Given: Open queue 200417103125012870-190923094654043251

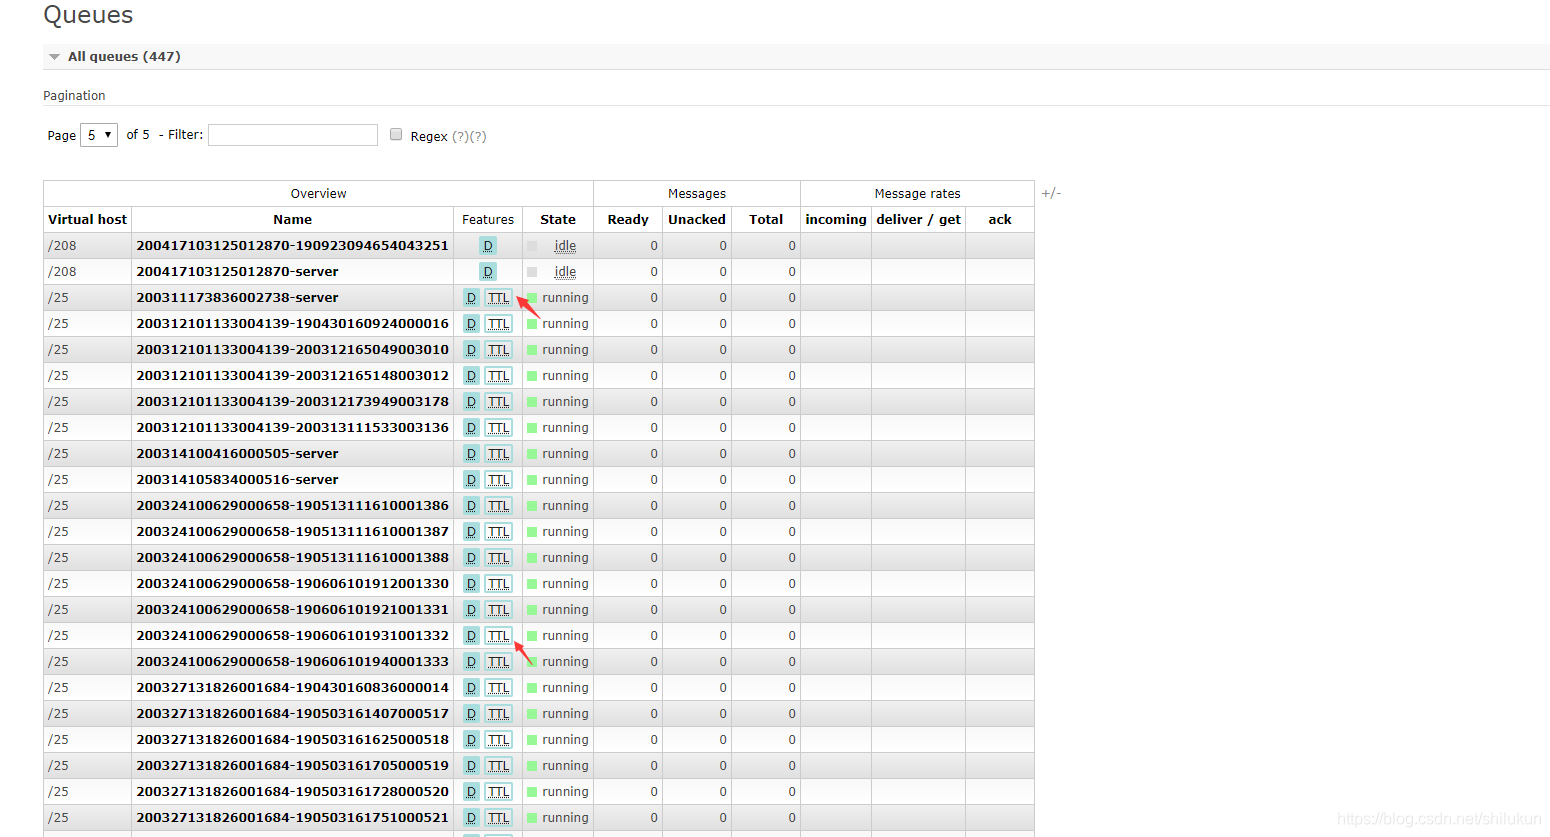Looking at the screenshot, I should [x=292, y=246].
